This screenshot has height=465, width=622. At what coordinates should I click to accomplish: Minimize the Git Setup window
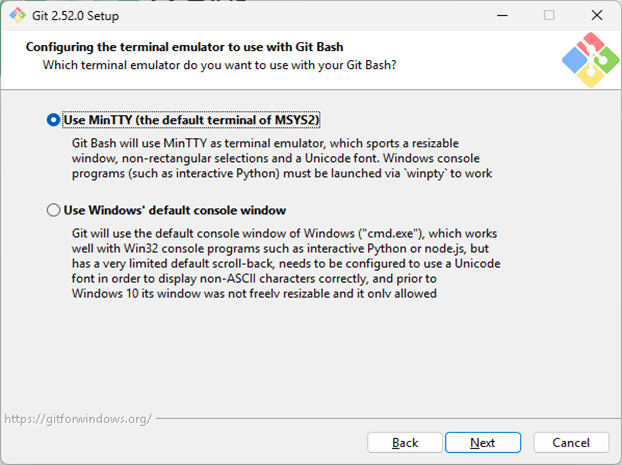tap(502, 15)
